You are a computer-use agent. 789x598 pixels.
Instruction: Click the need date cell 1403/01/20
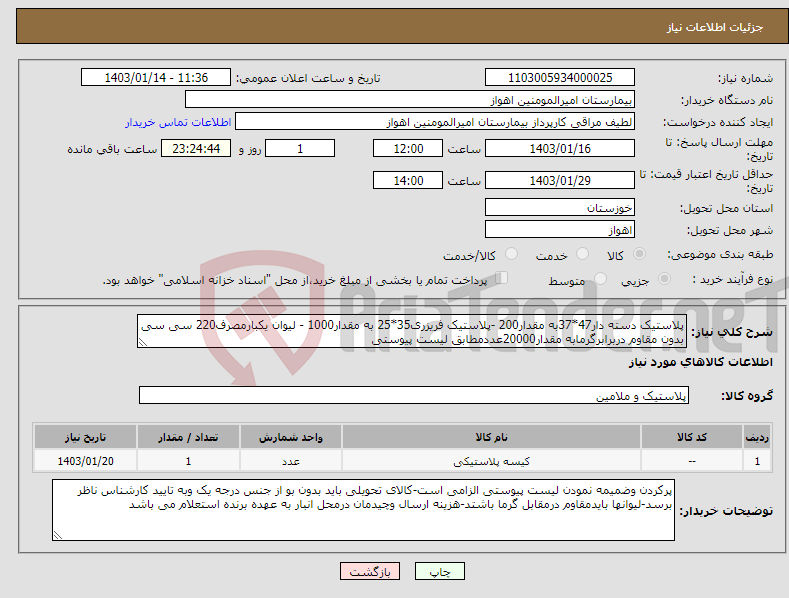tap(85, 461)
